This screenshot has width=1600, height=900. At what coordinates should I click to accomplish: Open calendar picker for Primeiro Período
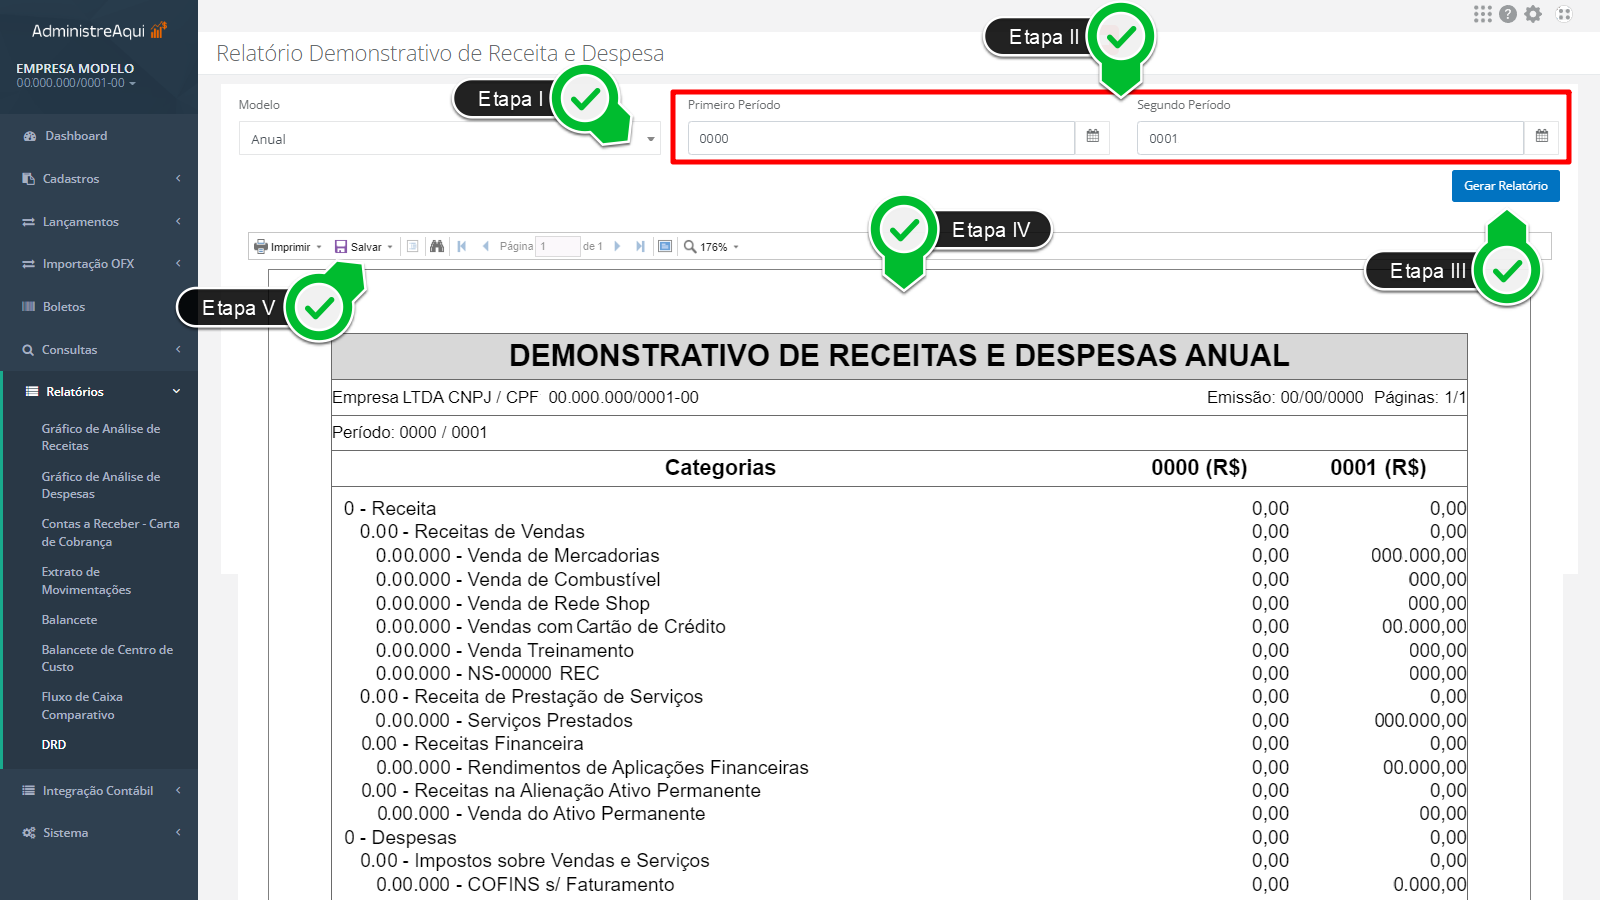[1092, 137]
